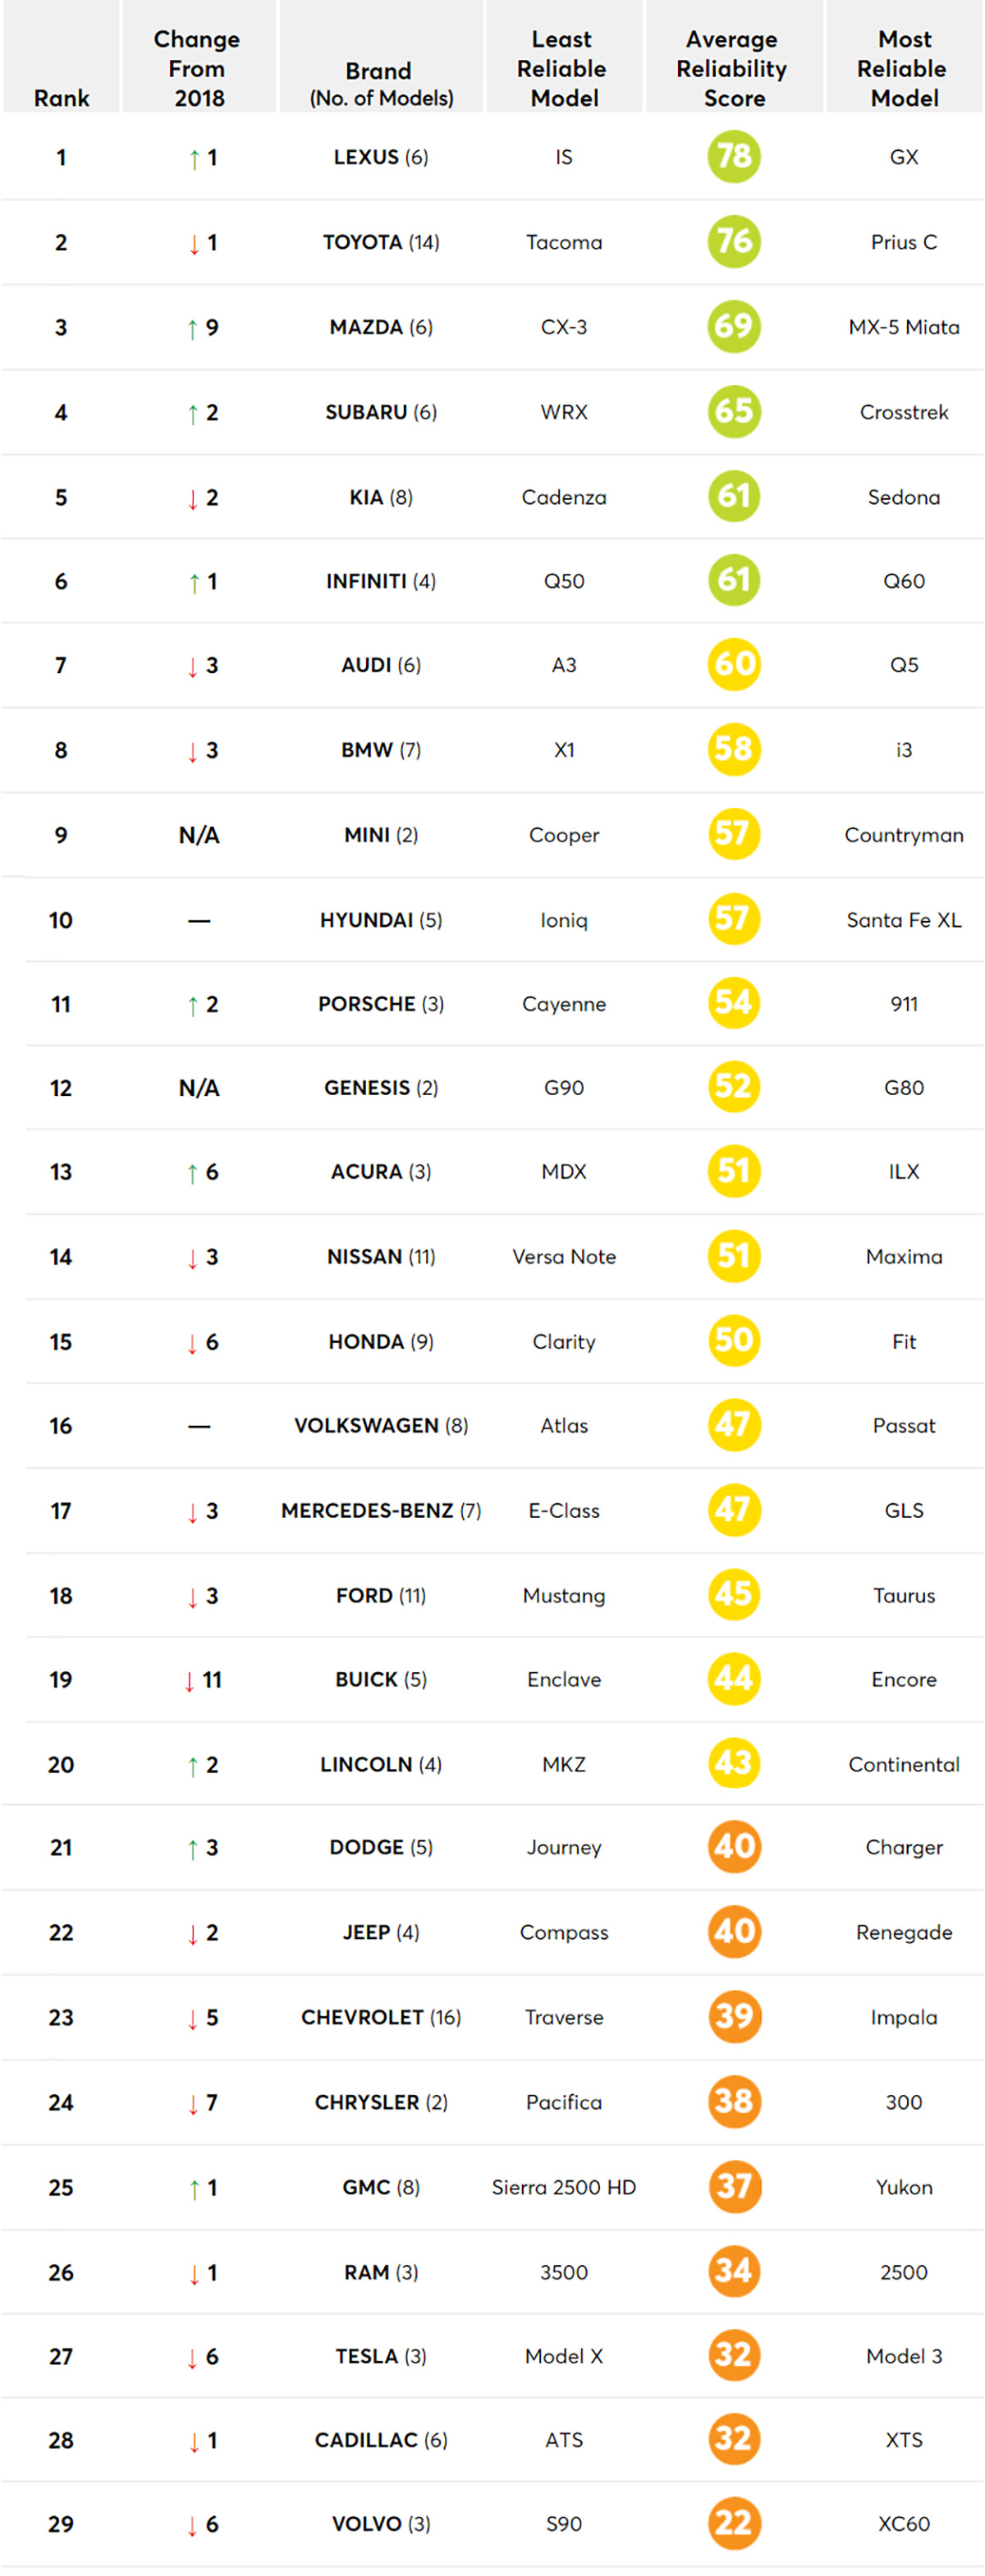Viewport: 985px width, 2576px height.
Task: Click Volvo's orange 22 score badge
Action: coord(733,2523)
